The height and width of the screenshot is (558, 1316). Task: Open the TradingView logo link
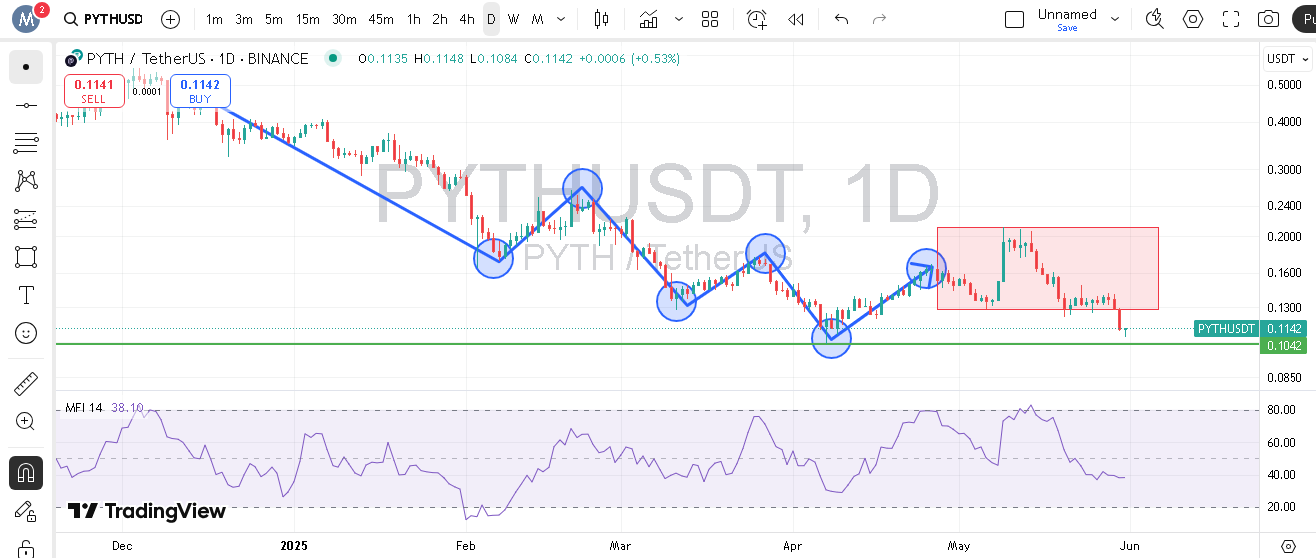[147, 512]
